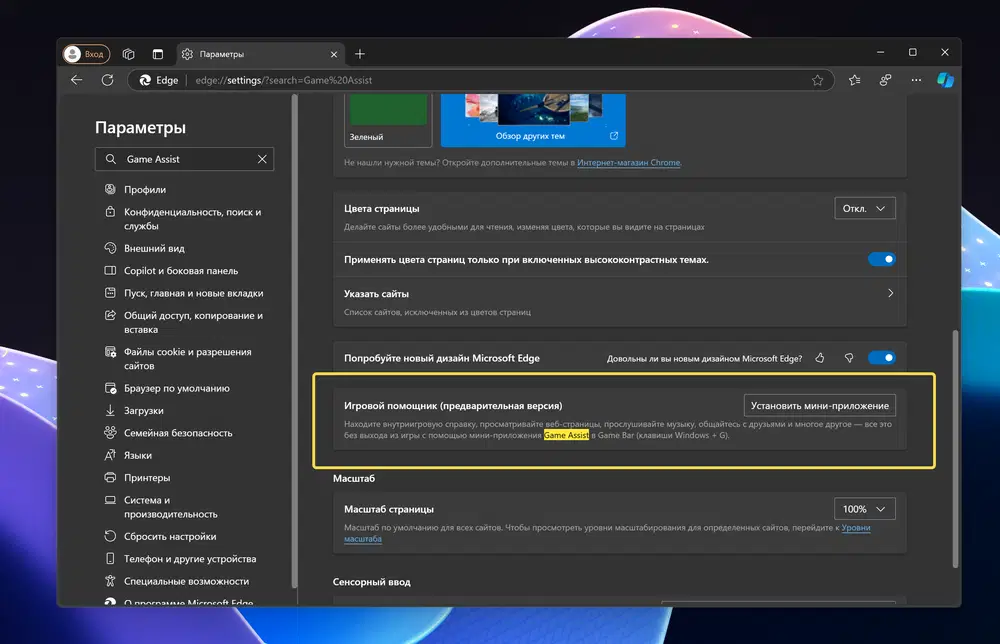Open the tab actions menu icon
Screen dimensions: 1000x644
coord(158,54)
